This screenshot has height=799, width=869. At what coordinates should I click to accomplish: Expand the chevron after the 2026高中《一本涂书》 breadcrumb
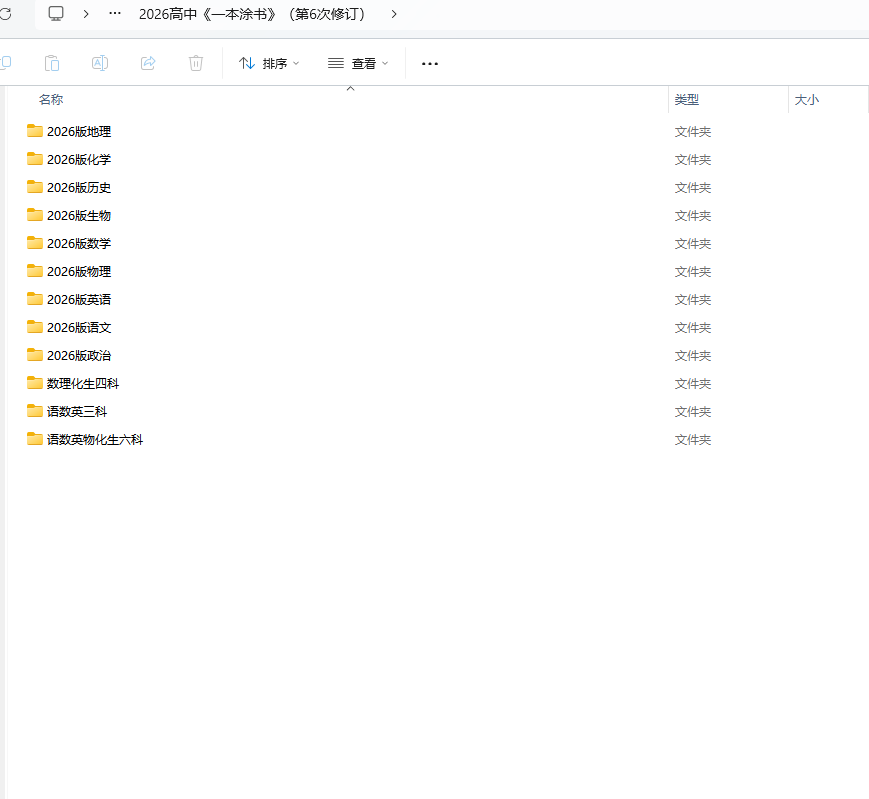(x=394, y=14)
